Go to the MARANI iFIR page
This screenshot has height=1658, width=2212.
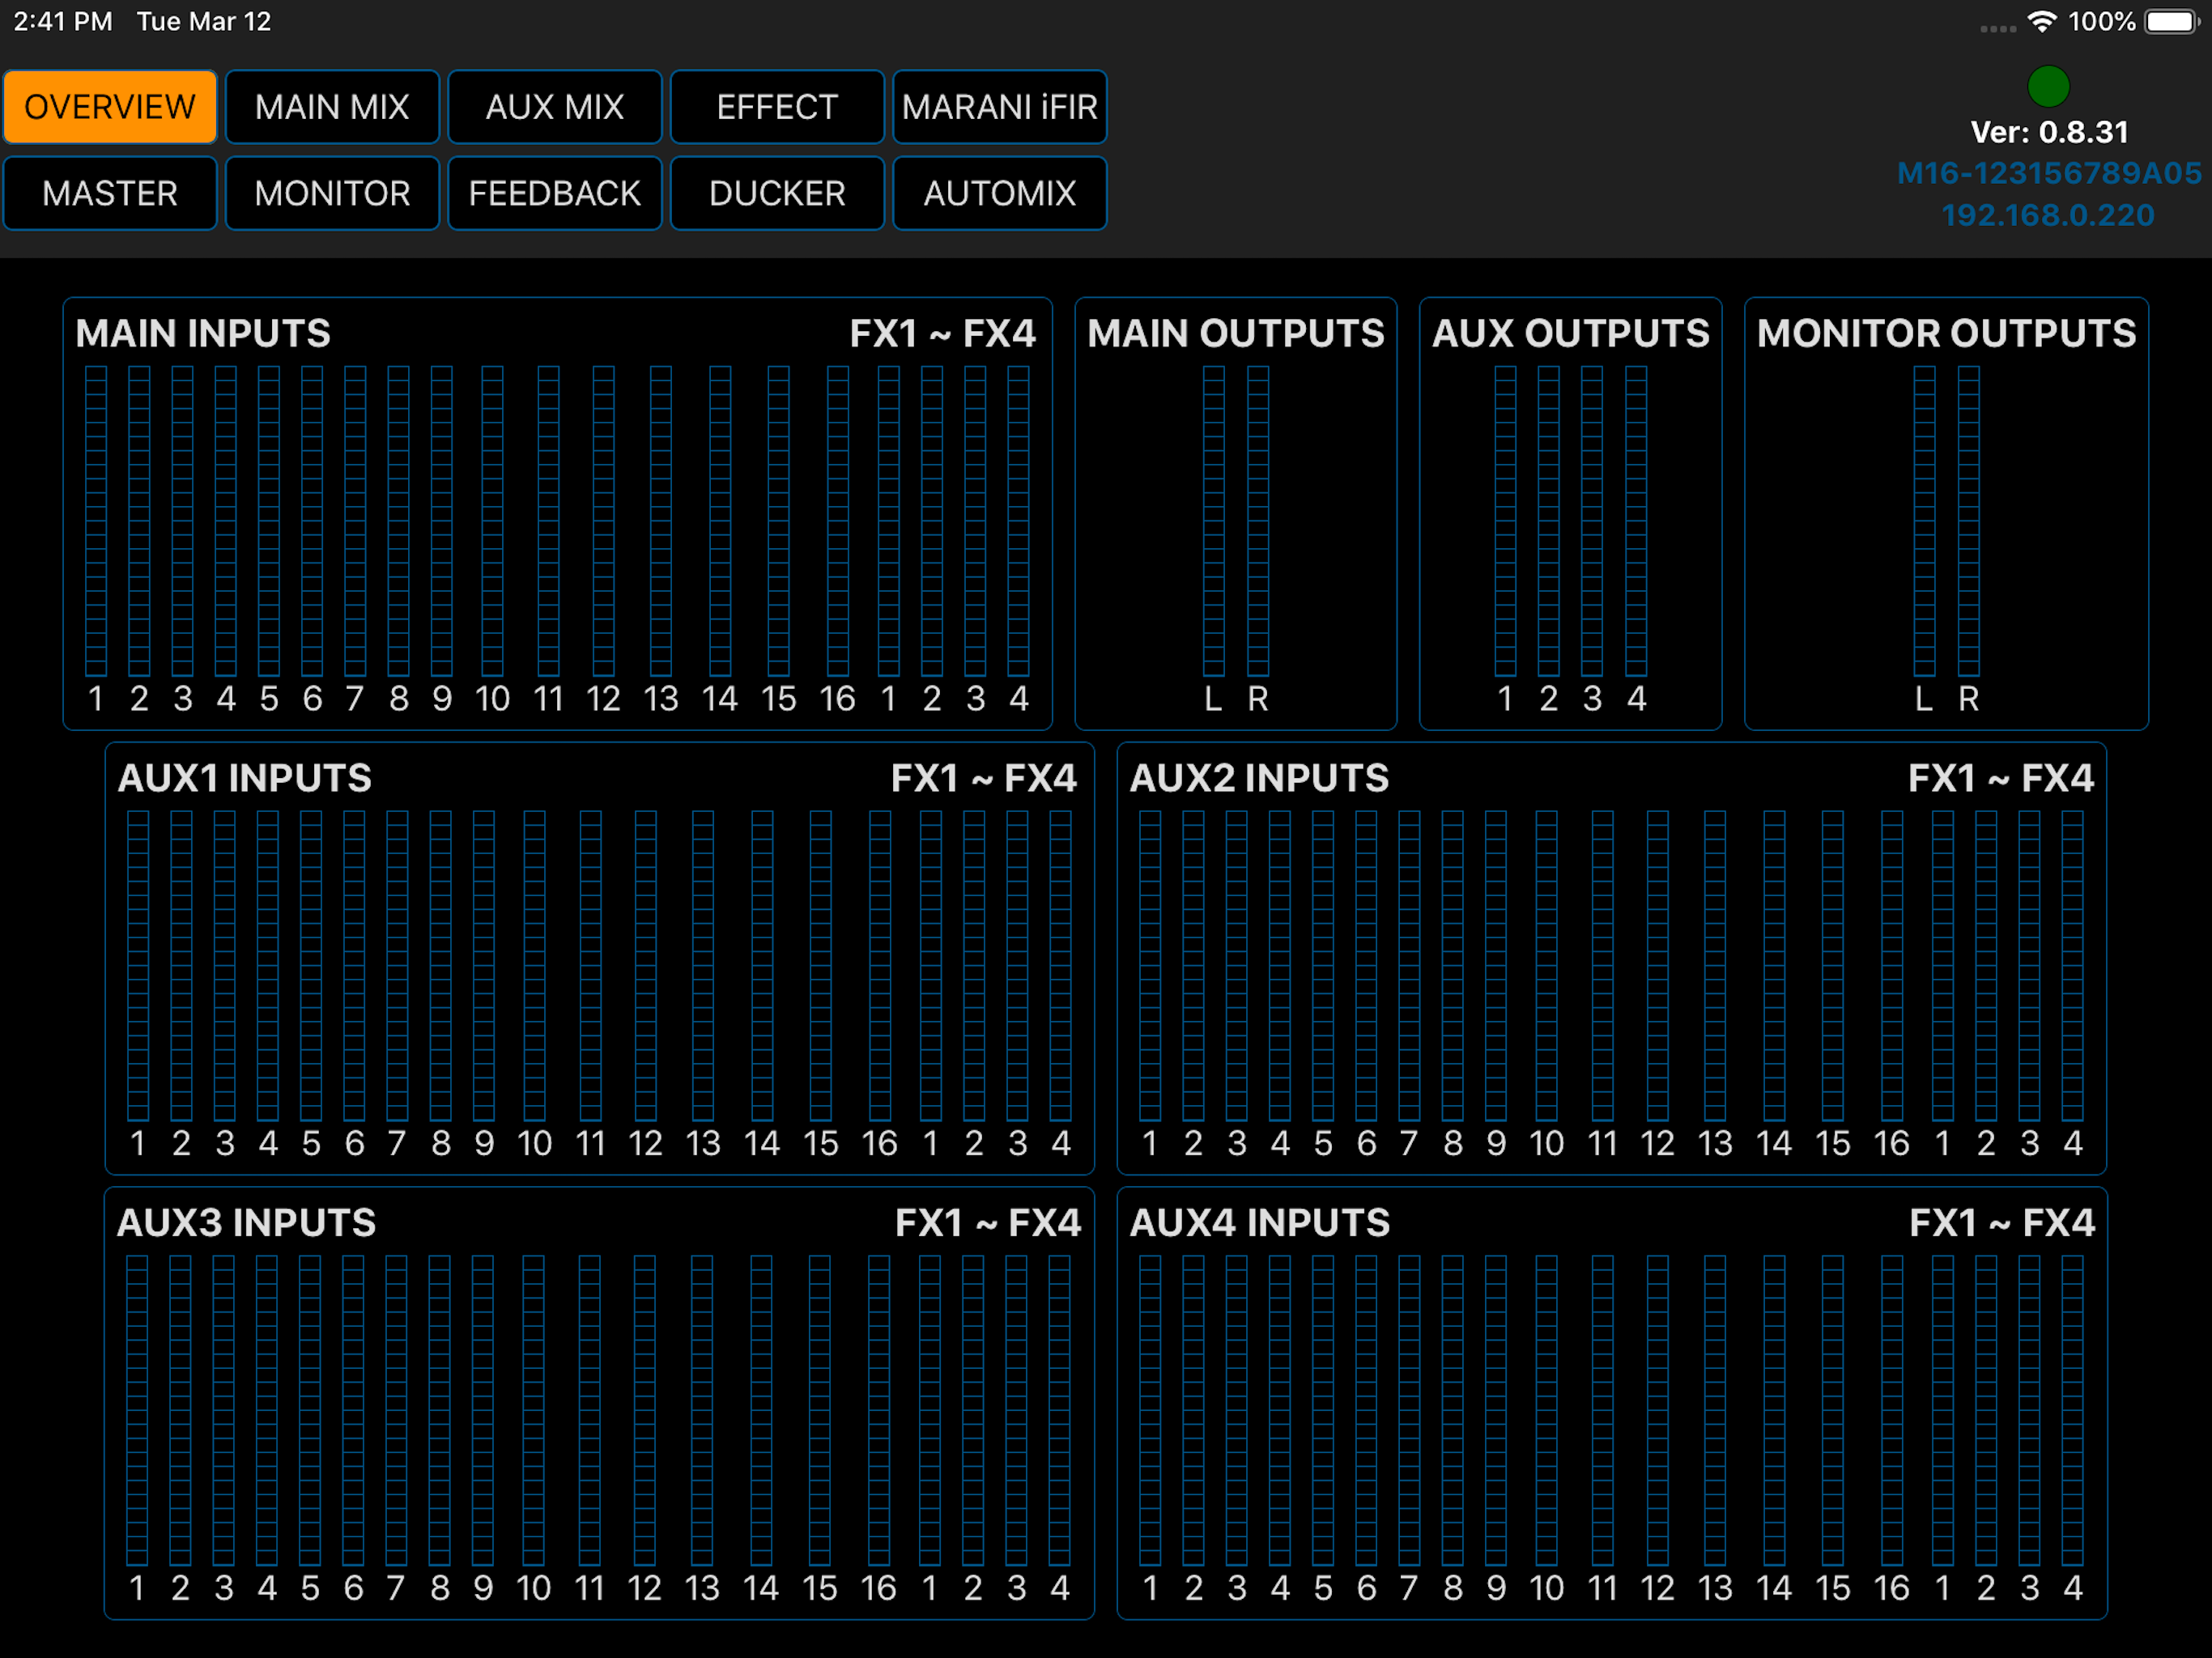pos(999,107)
